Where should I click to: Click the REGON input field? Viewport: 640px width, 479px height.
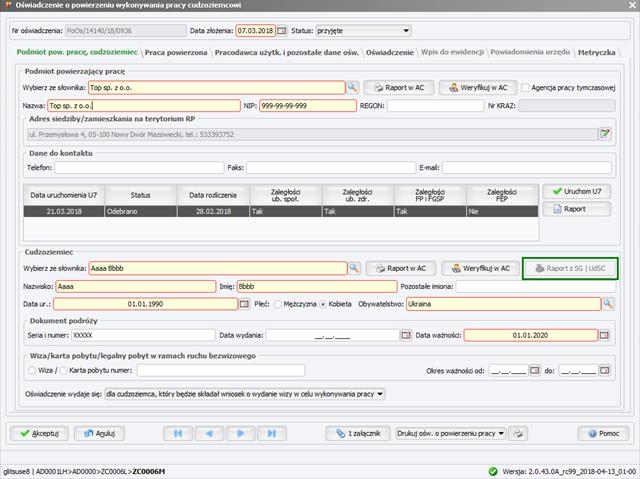(435, 106)
